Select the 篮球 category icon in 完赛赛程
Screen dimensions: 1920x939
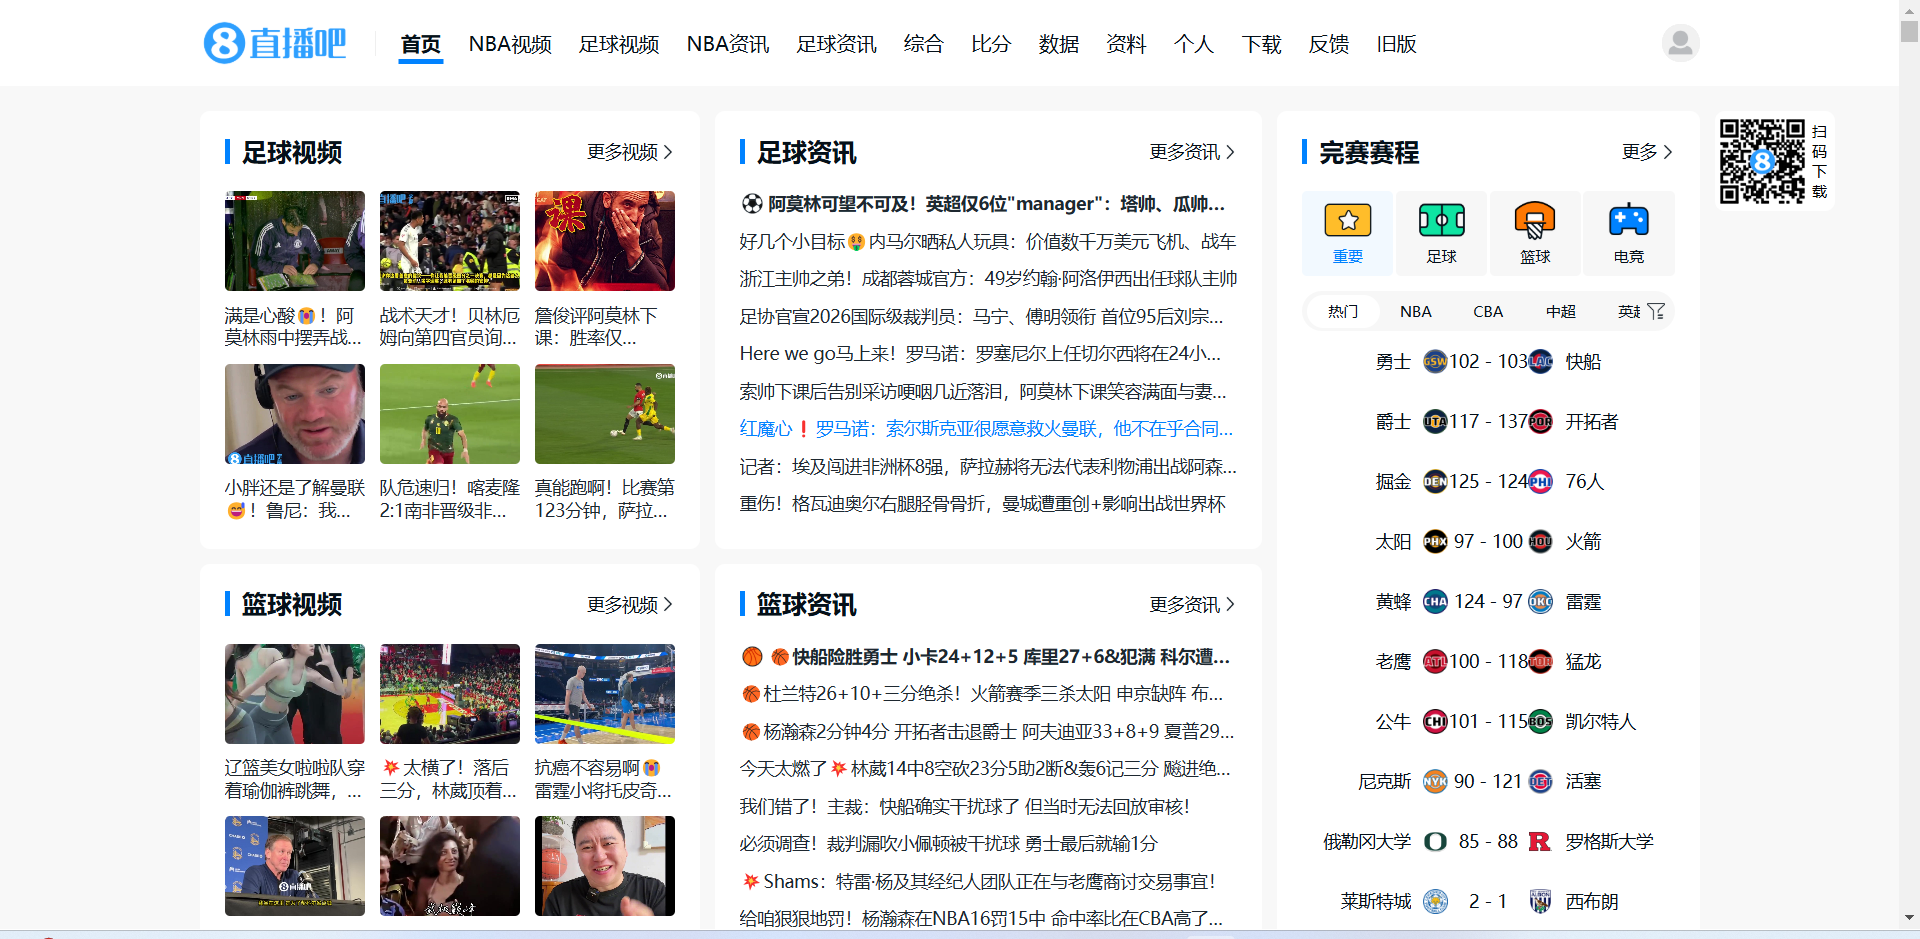coord(1535,232)
